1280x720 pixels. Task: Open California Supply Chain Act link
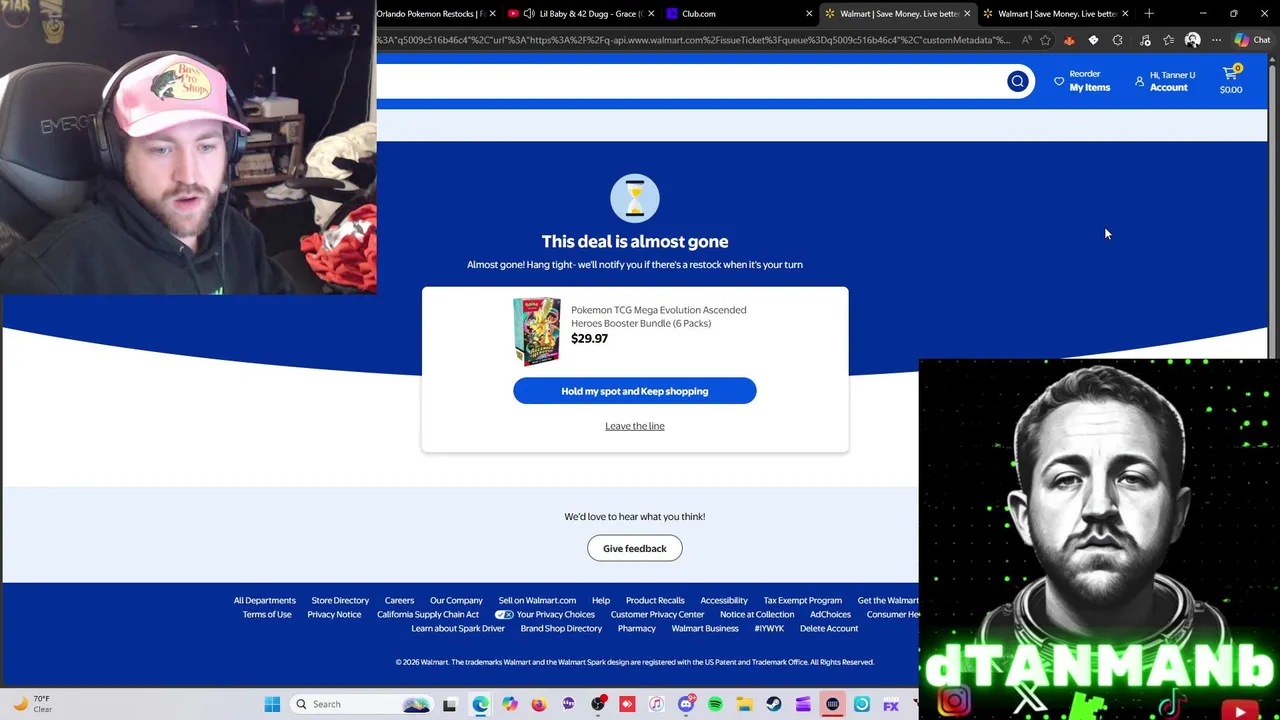coord(428,615)
